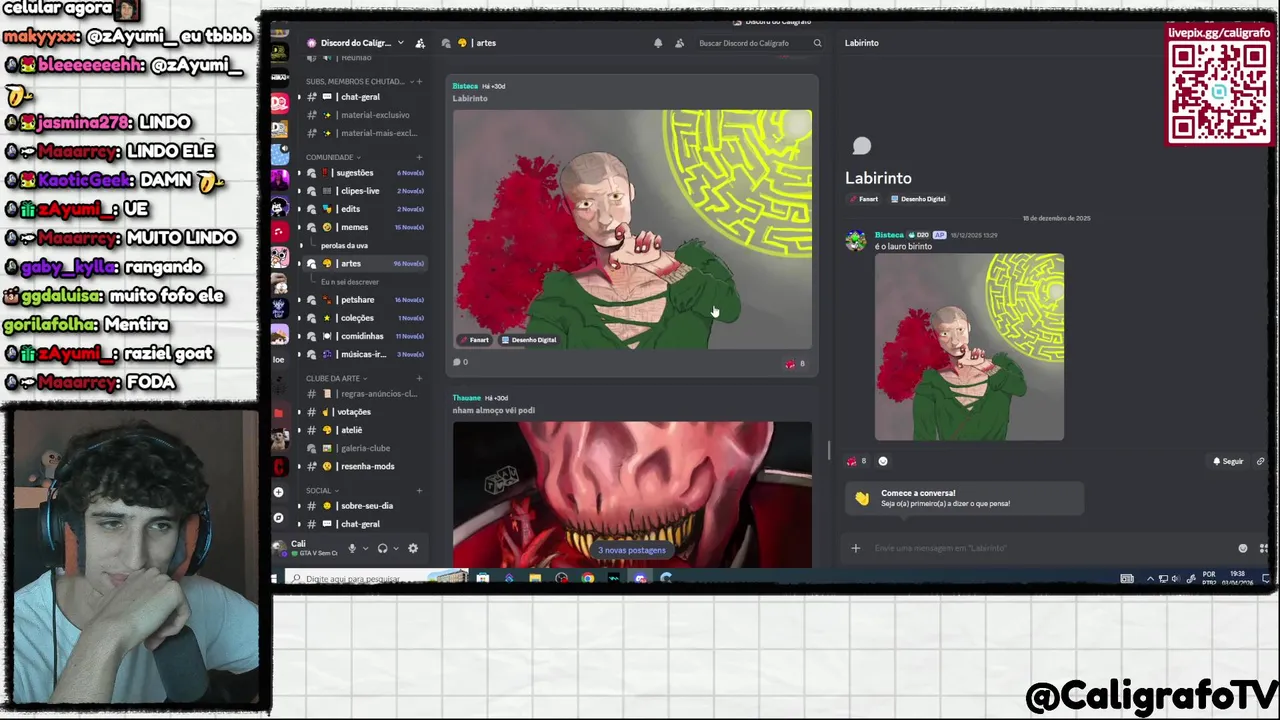Toggle the reaction count 8 on Labirinto forum card
This screenshot has width=1280, height=720.
point(795,363)
